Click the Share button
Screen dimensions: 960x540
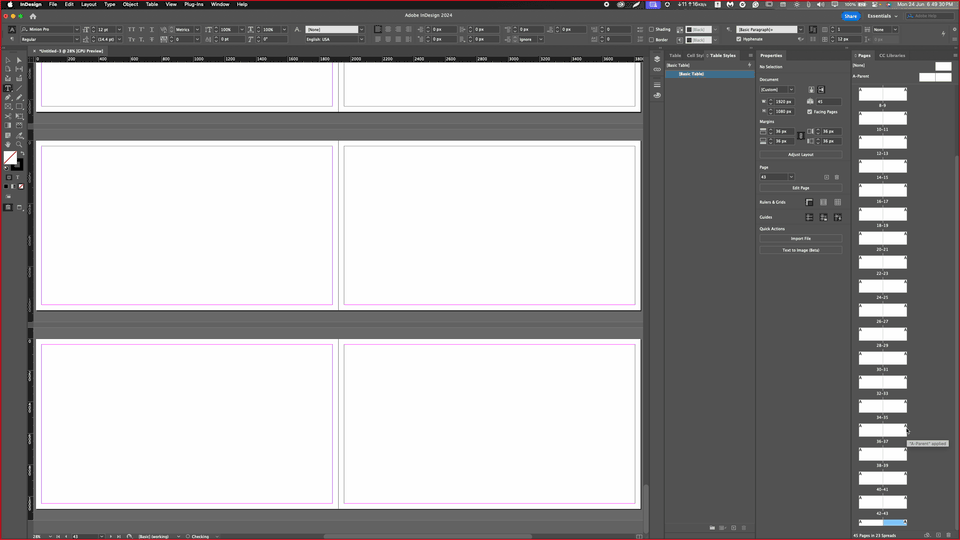(x=850, y=17)
